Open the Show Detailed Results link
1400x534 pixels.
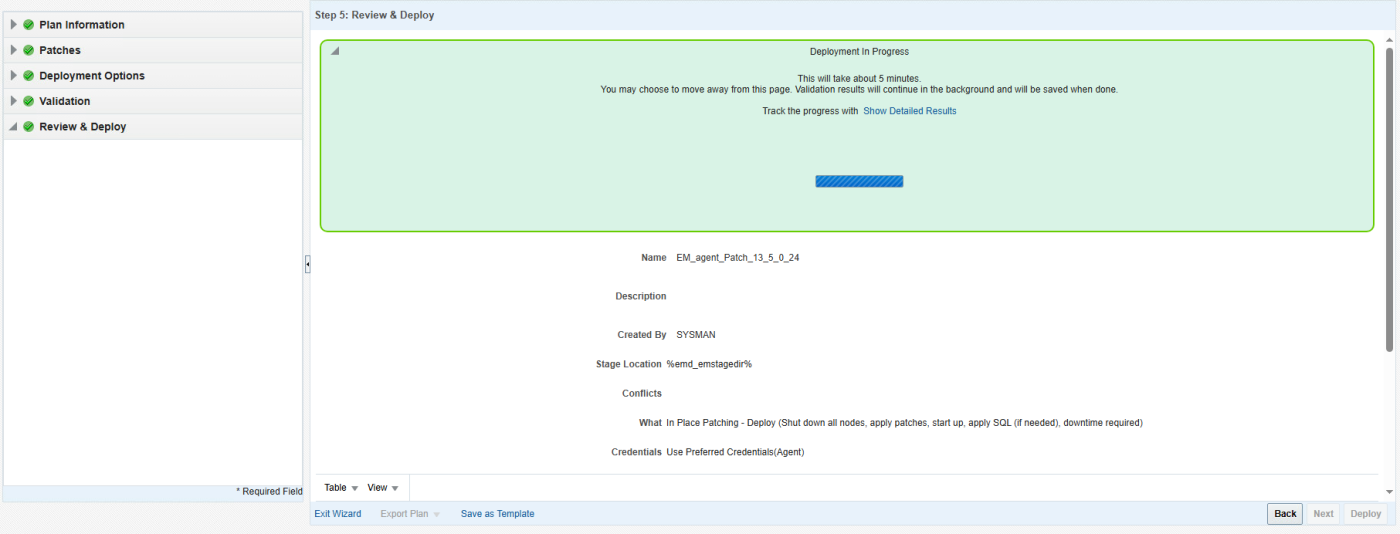[x=909, y=111]
